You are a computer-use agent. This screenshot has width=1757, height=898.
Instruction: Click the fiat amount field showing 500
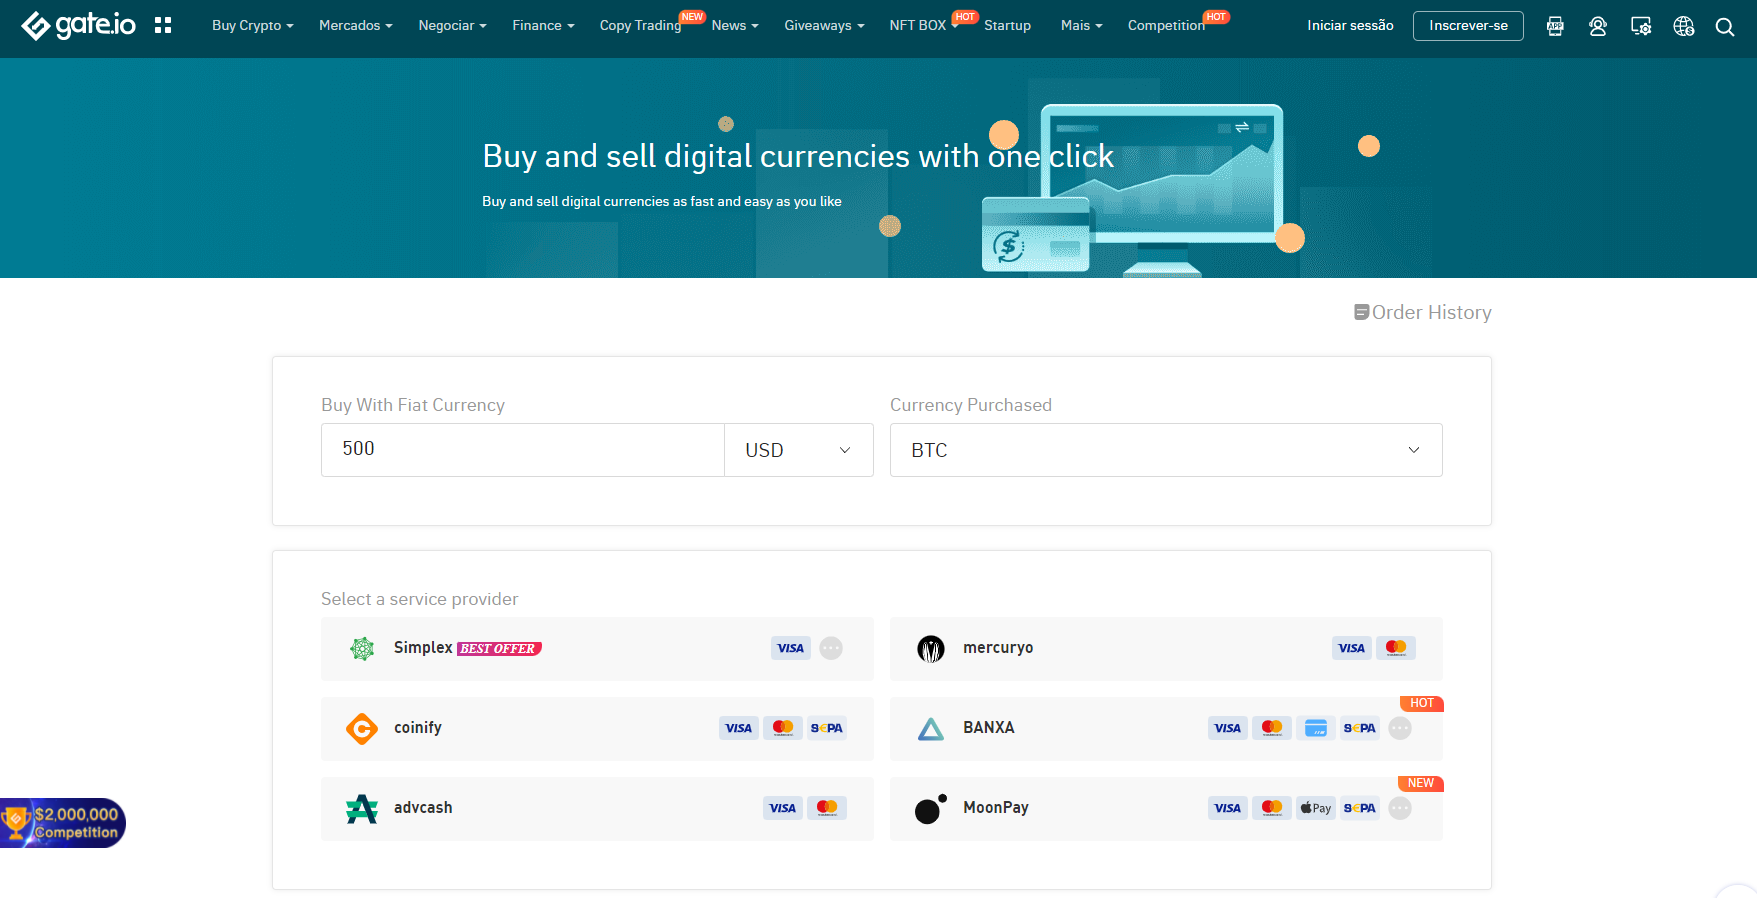tap(522, 450)
